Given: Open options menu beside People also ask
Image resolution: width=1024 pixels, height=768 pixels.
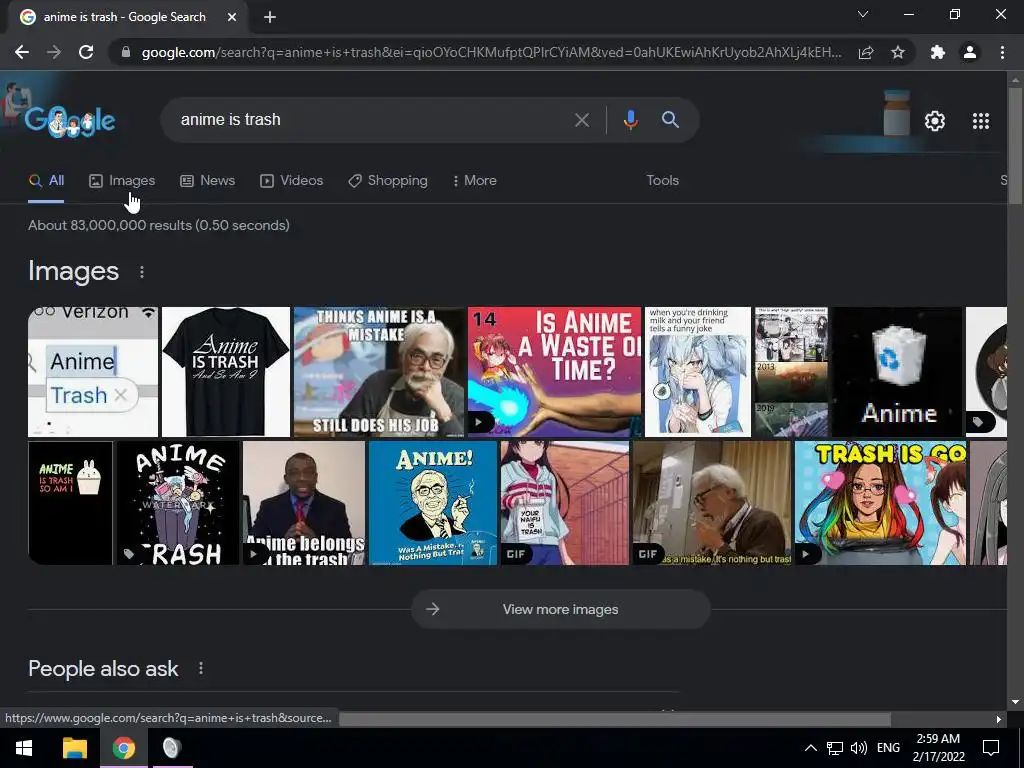Looking at the screenshot, I should pos(200,669).
